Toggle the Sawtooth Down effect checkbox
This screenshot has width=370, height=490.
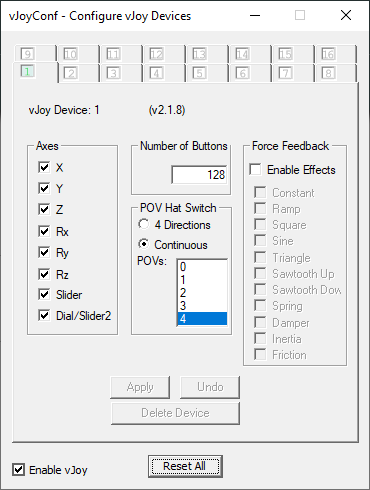point(260,289)
